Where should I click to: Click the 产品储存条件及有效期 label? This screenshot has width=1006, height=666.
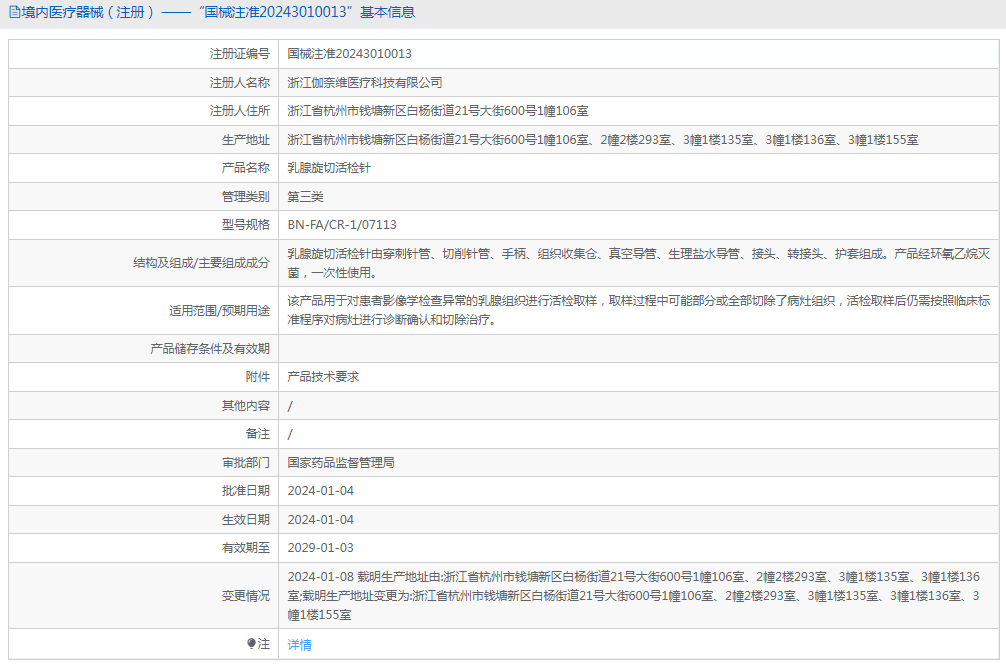[x=210, y=348]
